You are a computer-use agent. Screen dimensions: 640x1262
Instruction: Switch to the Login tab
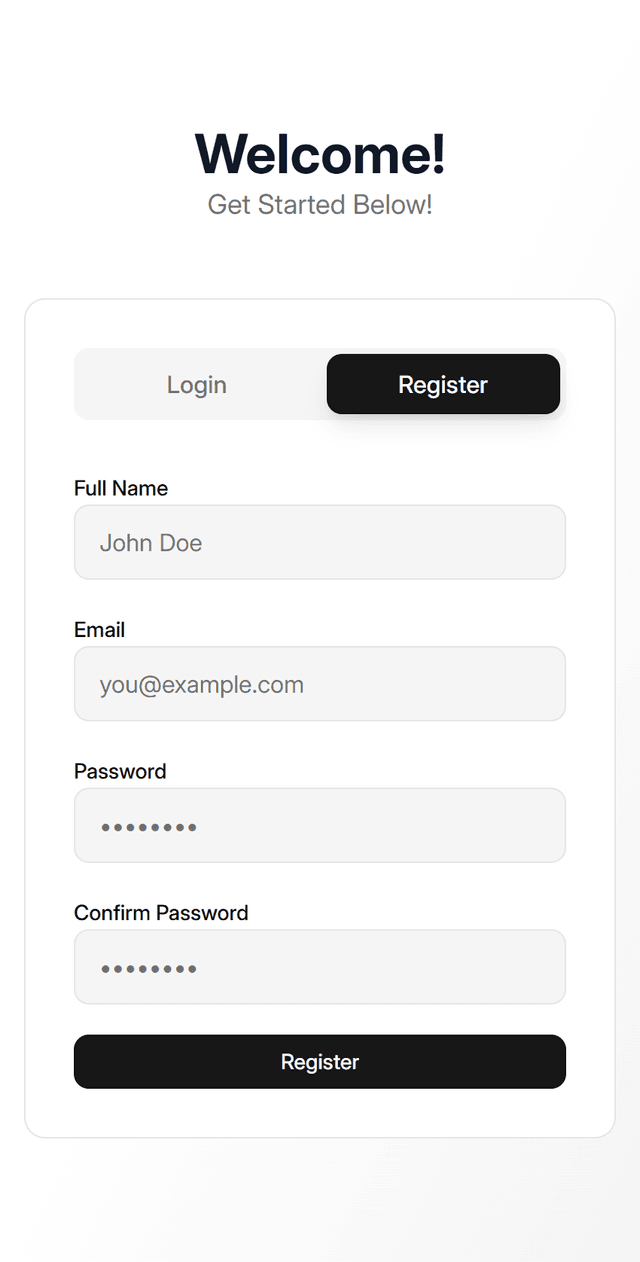(x=197, y=385)
